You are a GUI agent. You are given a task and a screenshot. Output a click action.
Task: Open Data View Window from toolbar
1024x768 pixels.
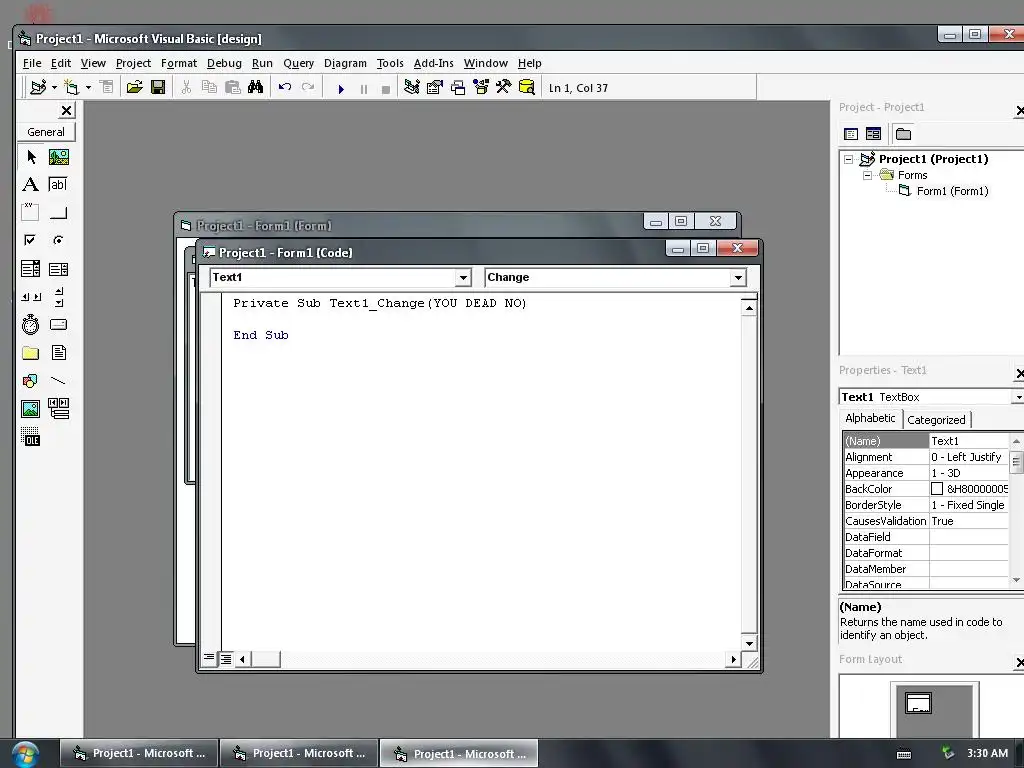pos(526,87)
